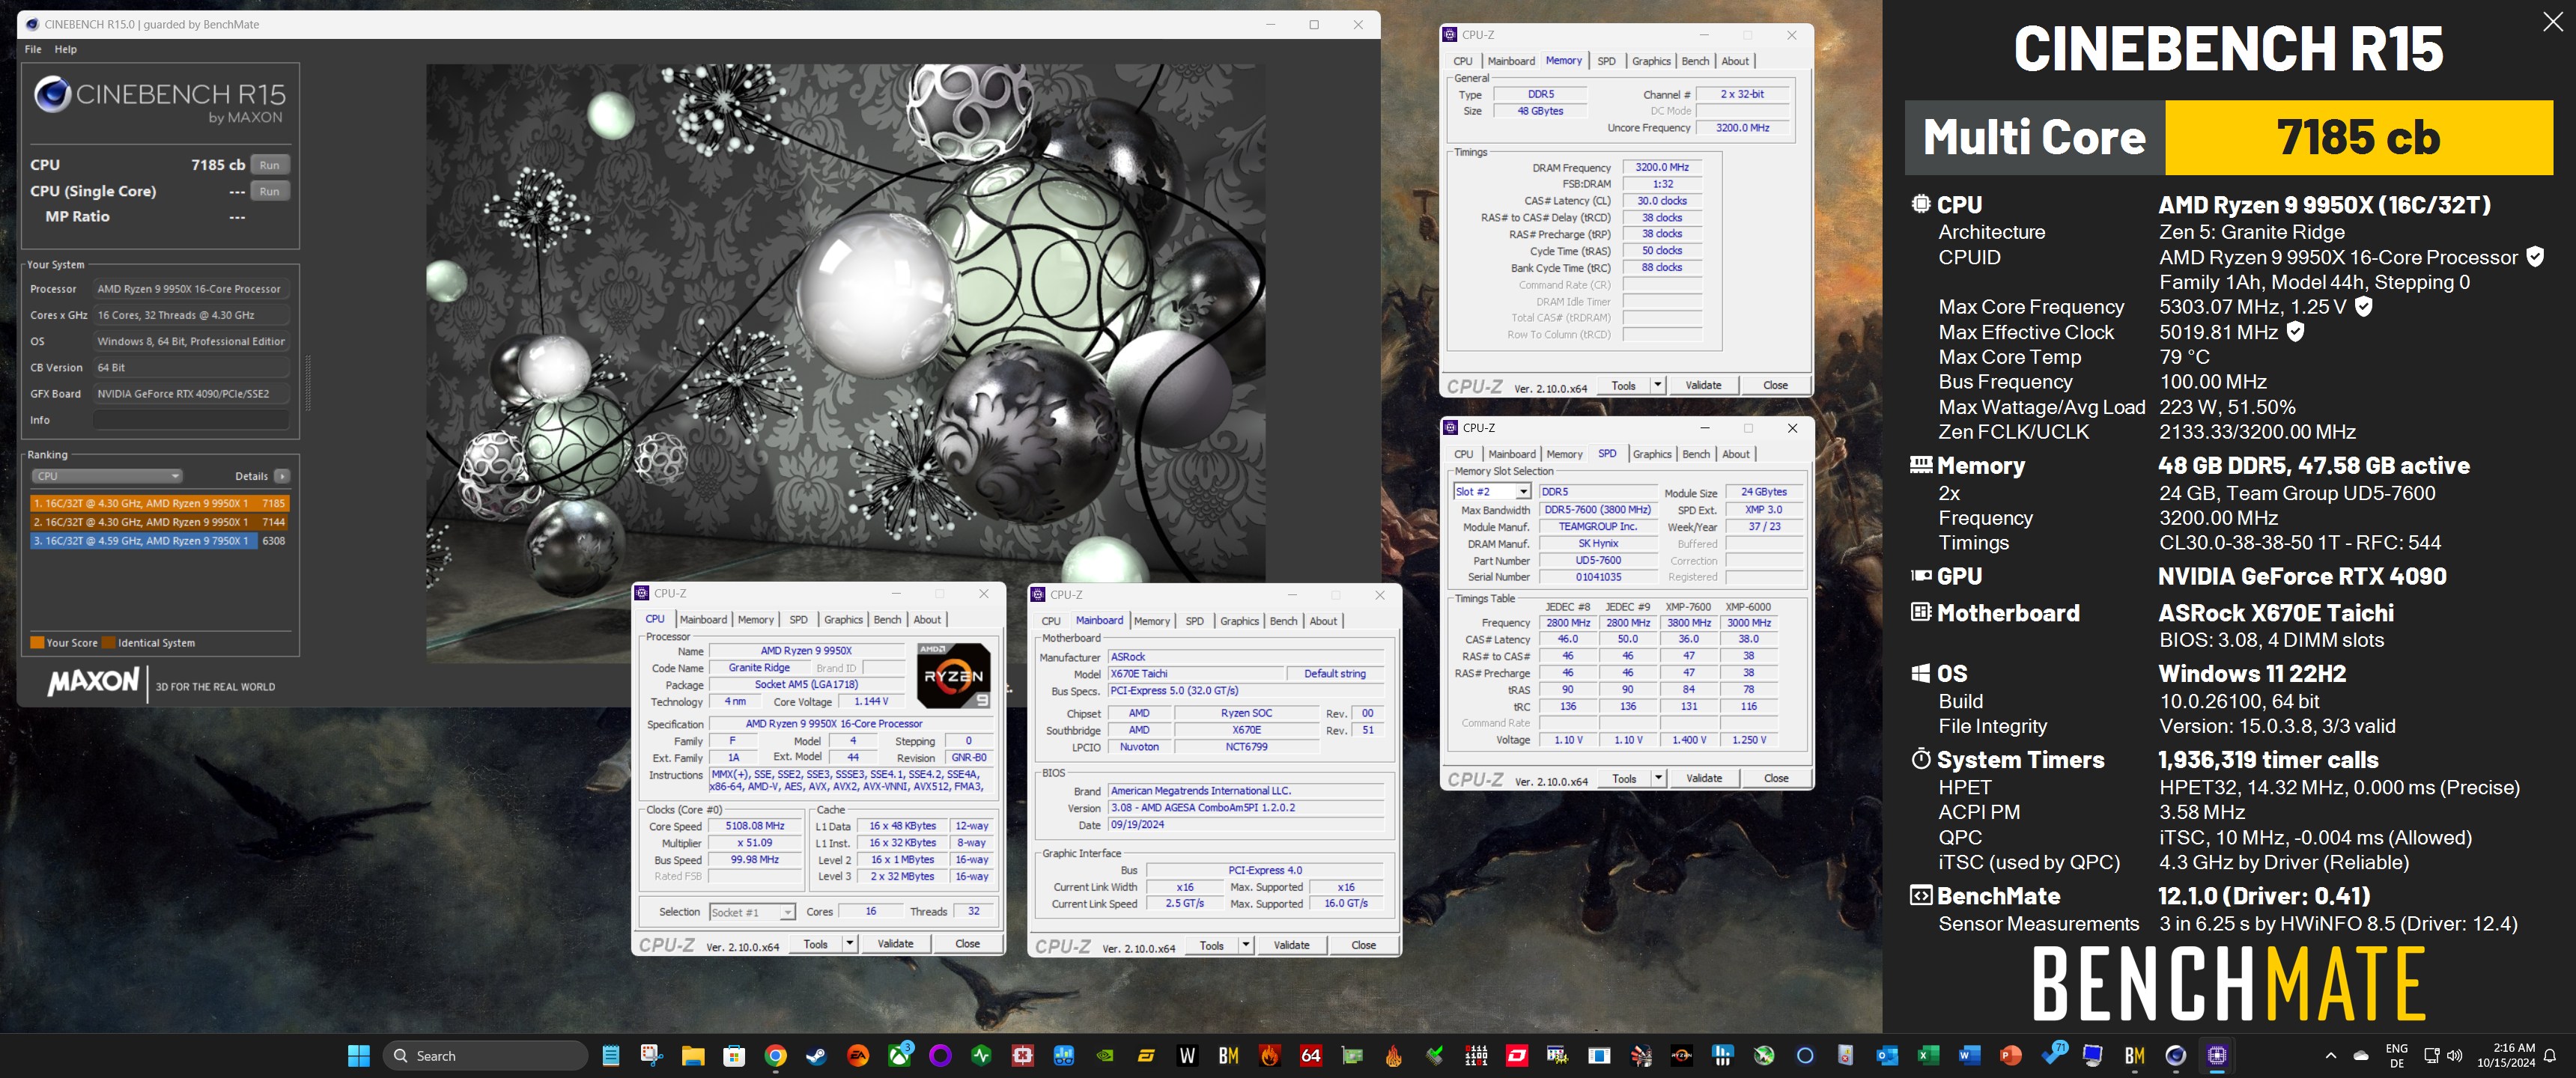Click the Info field in Cinebench
The width and height of the screenshot is (2576, 1078).
tap(191, 420)
